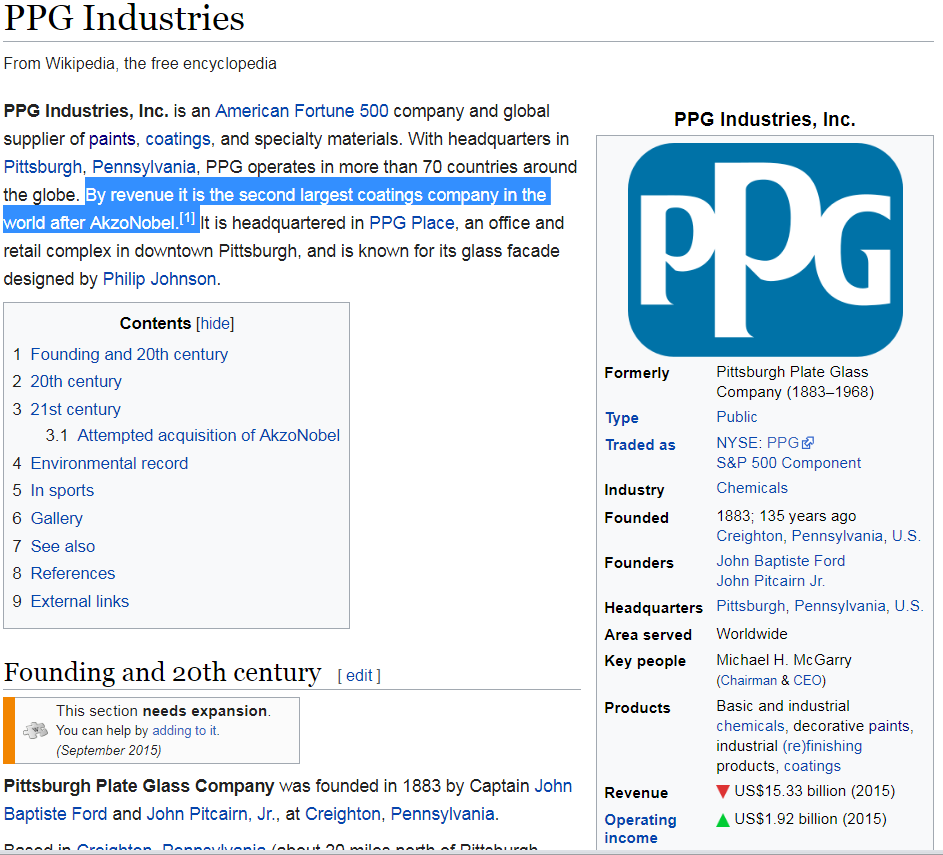Open John Baptiste Ford link in body paragraph
This screenshot has height=855, width=943.
coord(288,800)
